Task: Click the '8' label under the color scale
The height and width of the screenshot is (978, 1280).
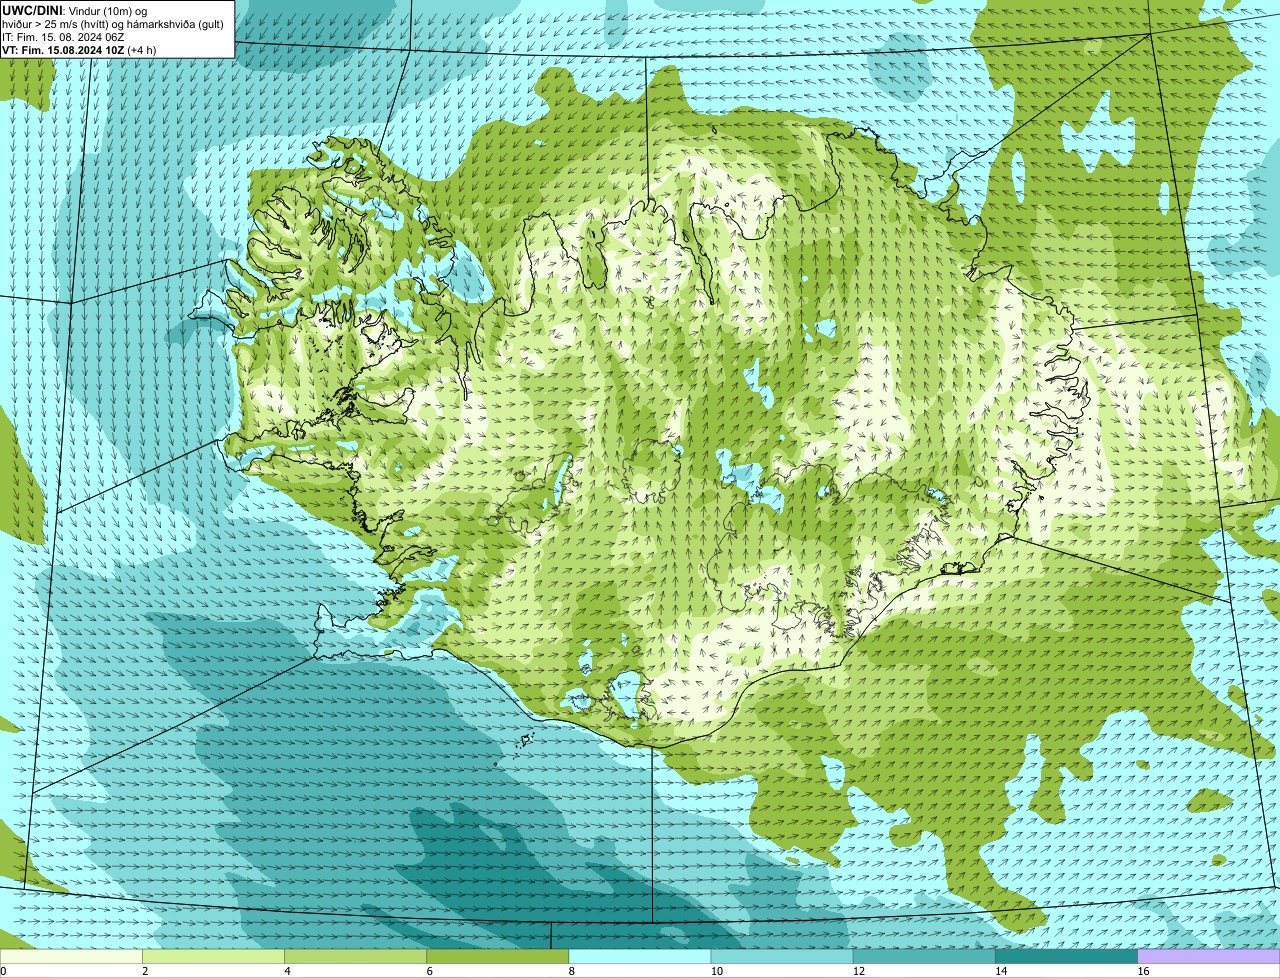Action: (572, 971)
